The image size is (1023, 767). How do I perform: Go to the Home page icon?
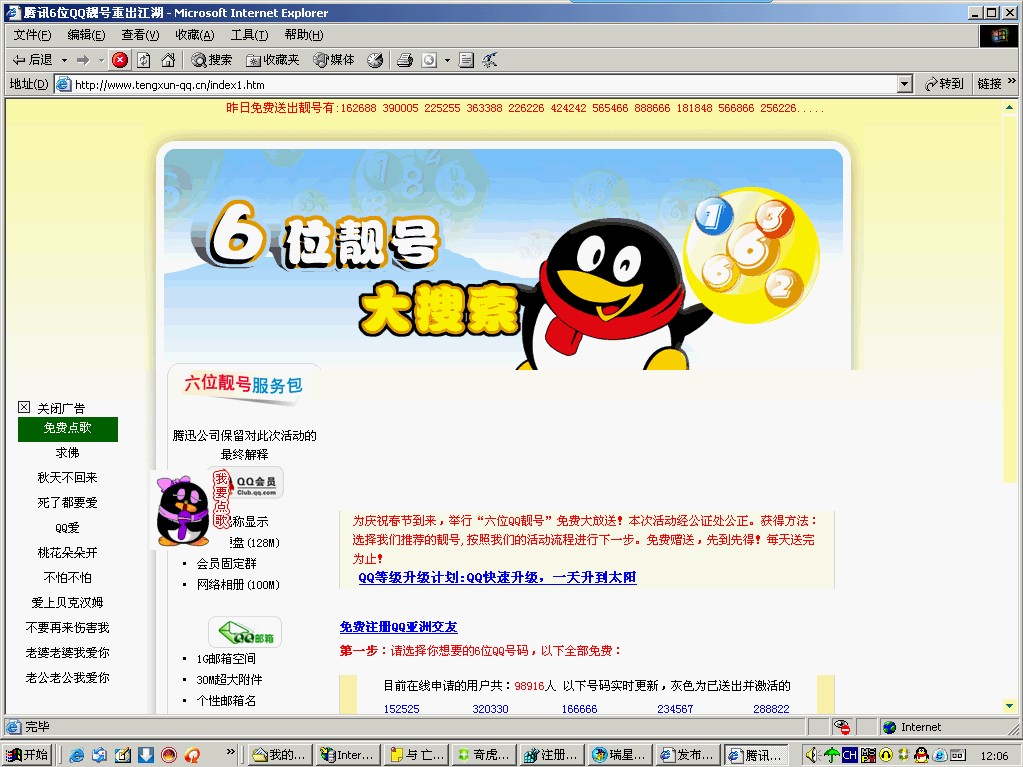tap(168, 60)
